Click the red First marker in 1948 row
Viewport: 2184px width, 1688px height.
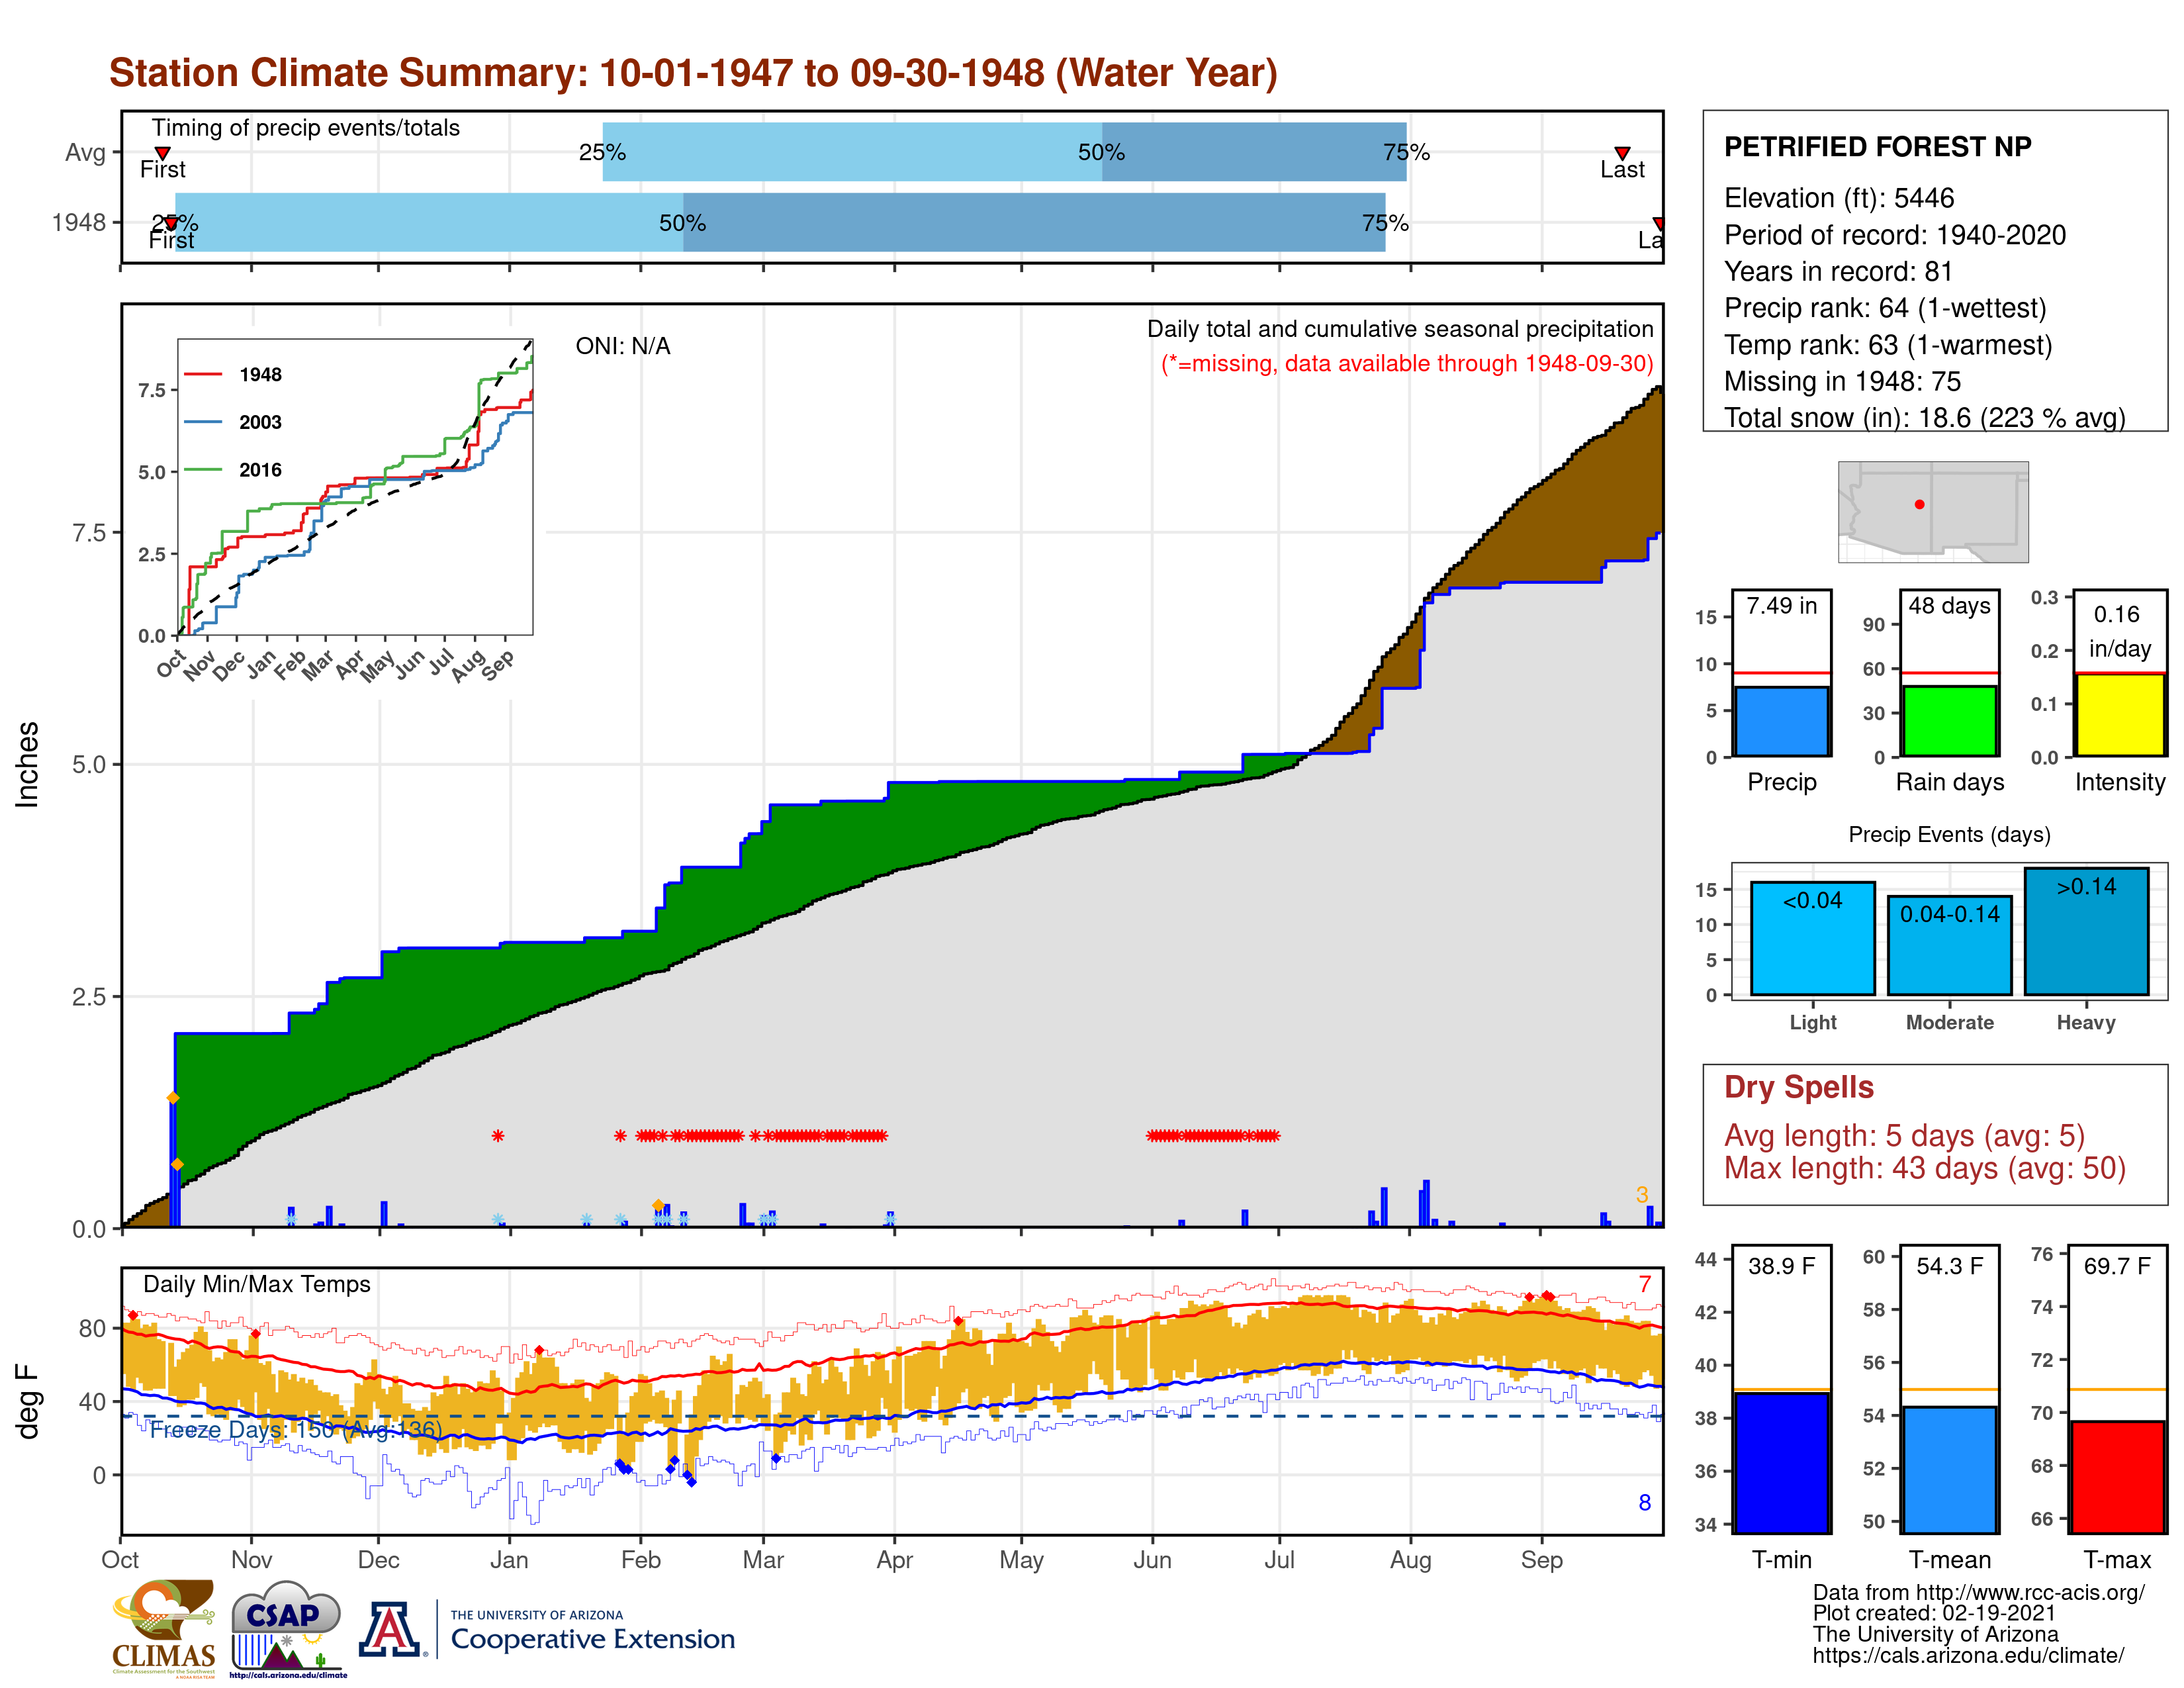pos(171,223)
